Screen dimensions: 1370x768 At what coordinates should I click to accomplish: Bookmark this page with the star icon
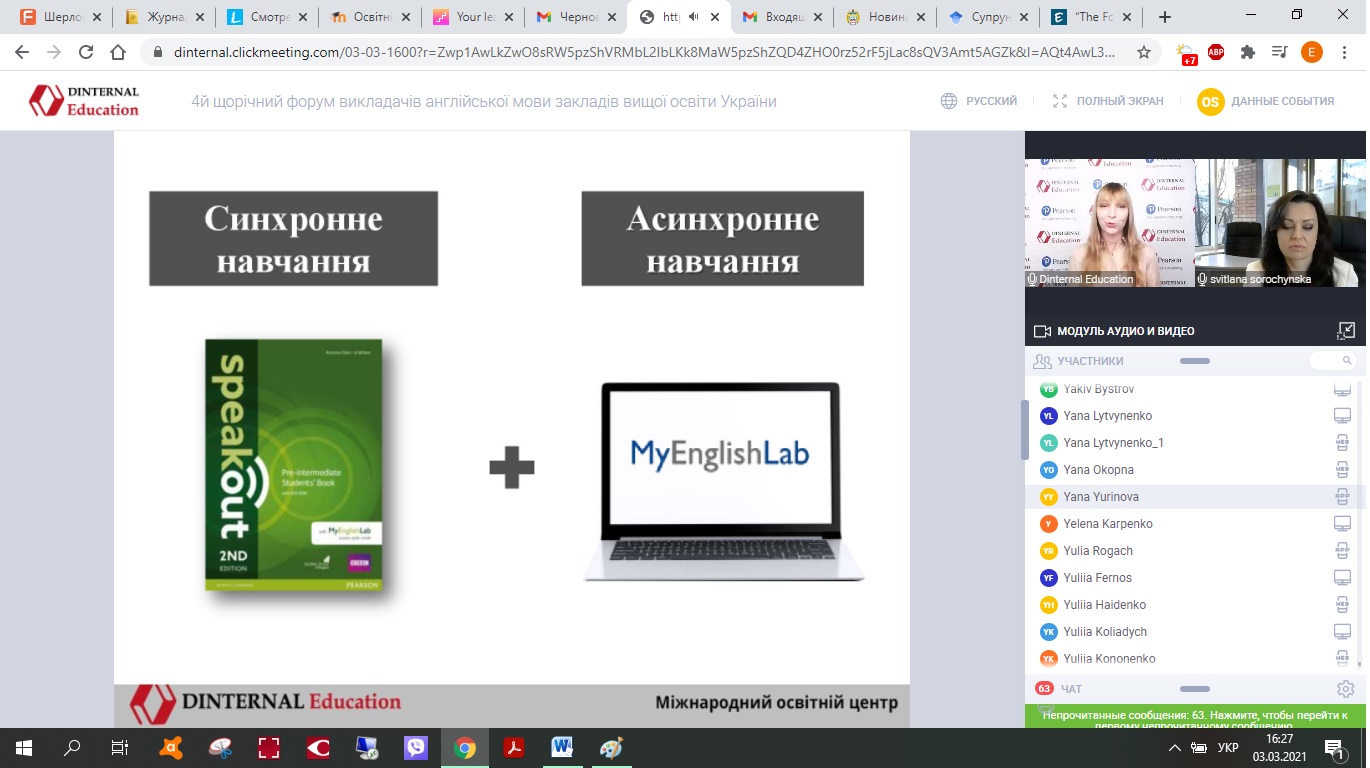1144,53
